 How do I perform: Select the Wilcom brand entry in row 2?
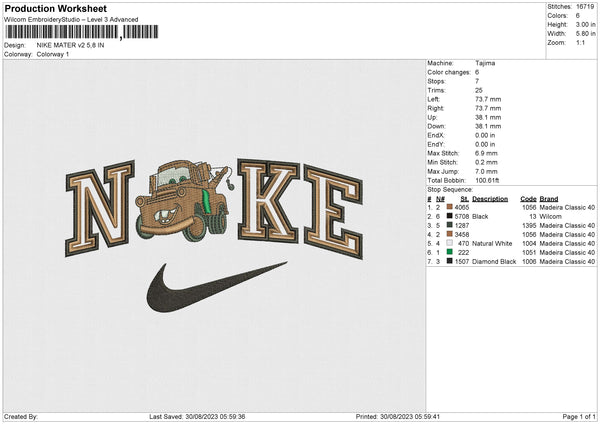pyautogui.click(x=550, y=217)
